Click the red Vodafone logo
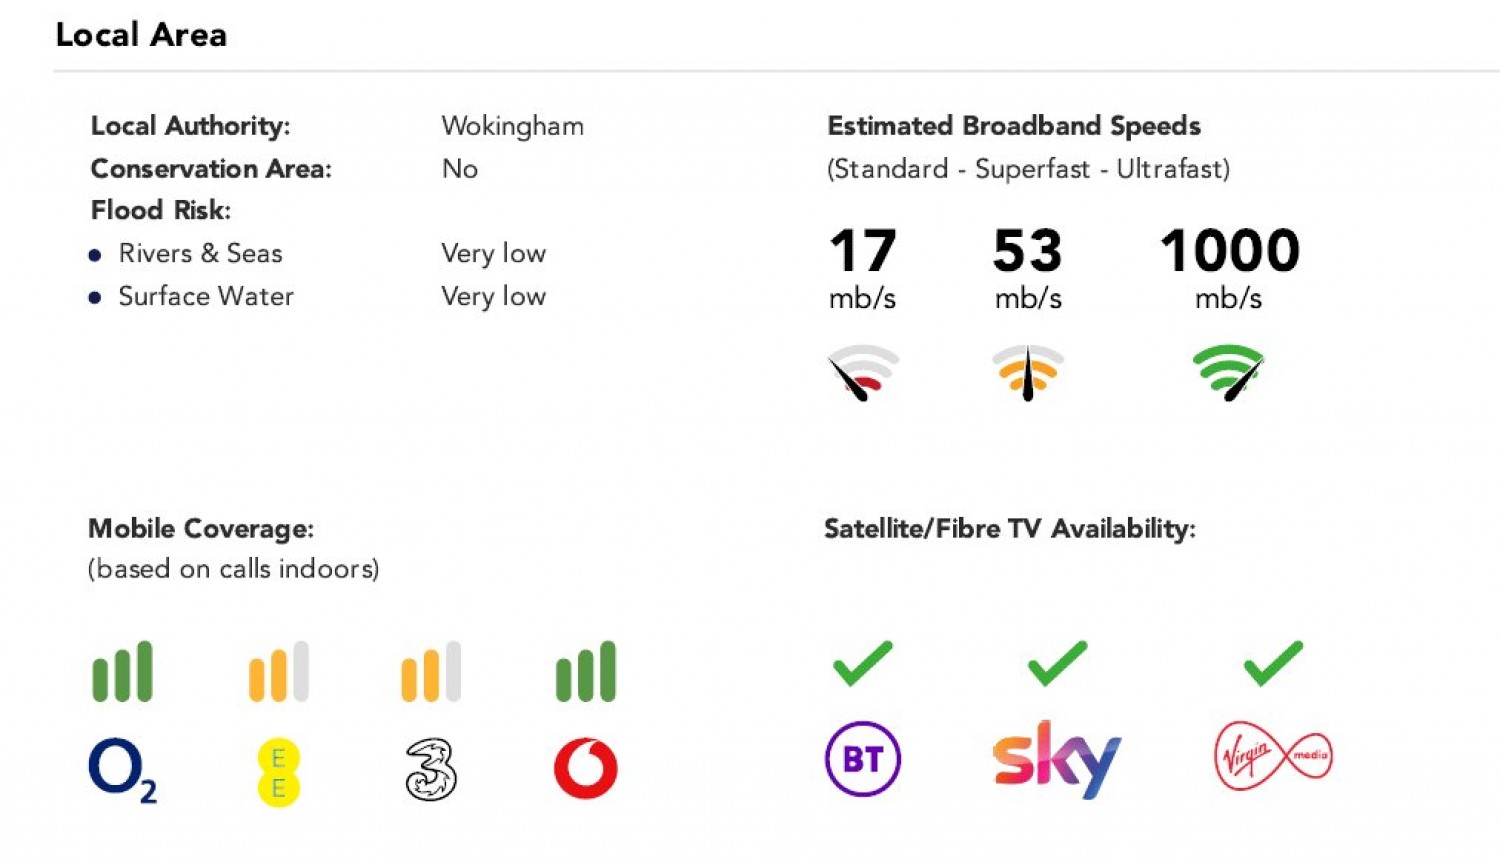Screen dimensions: 1500x862 coord(586,768)
